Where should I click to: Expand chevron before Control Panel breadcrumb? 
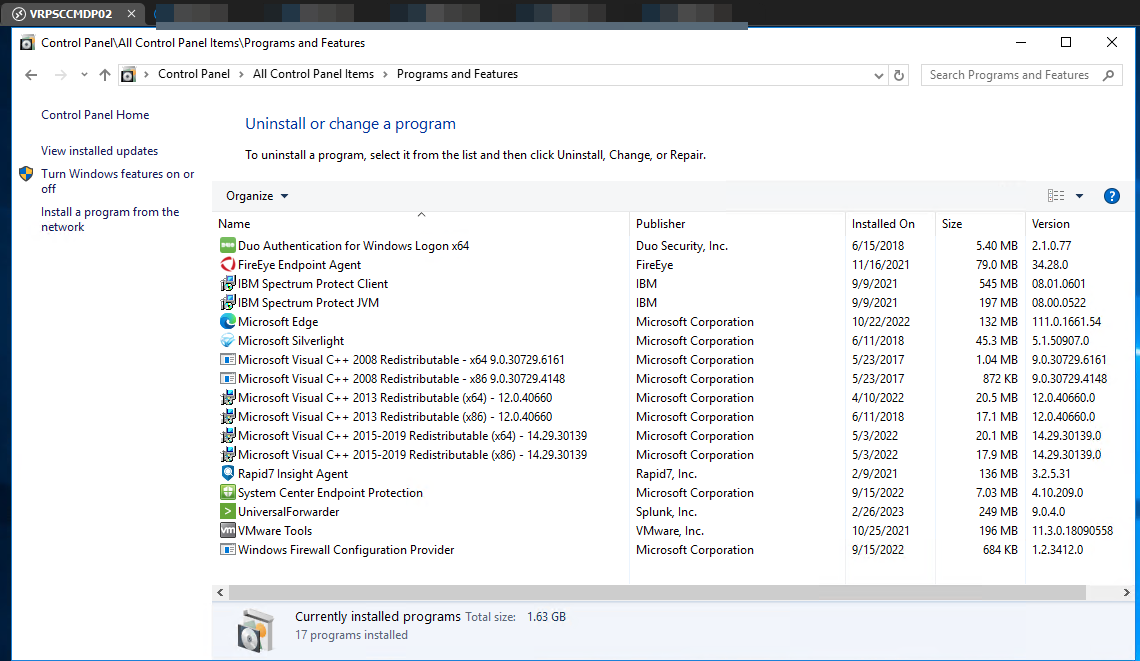[x=146, y=74]
